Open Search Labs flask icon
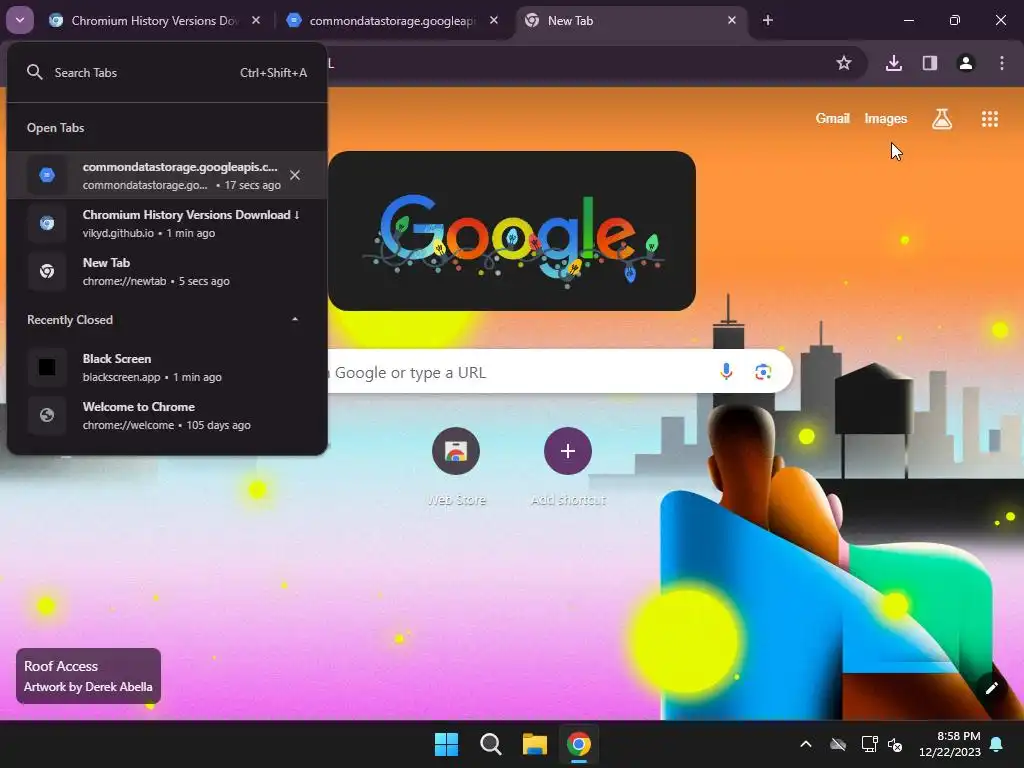The image size is (1024, 768). coord(942,119)
